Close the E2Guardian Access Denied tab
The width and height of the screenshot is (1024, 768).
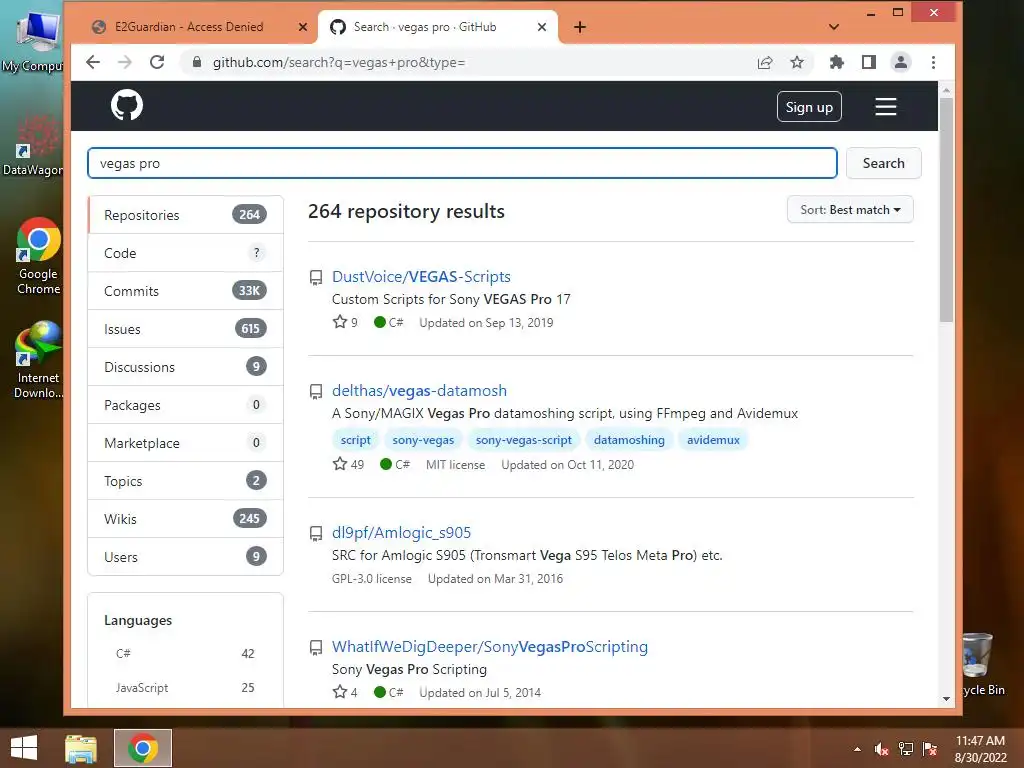tap(302, 27)
